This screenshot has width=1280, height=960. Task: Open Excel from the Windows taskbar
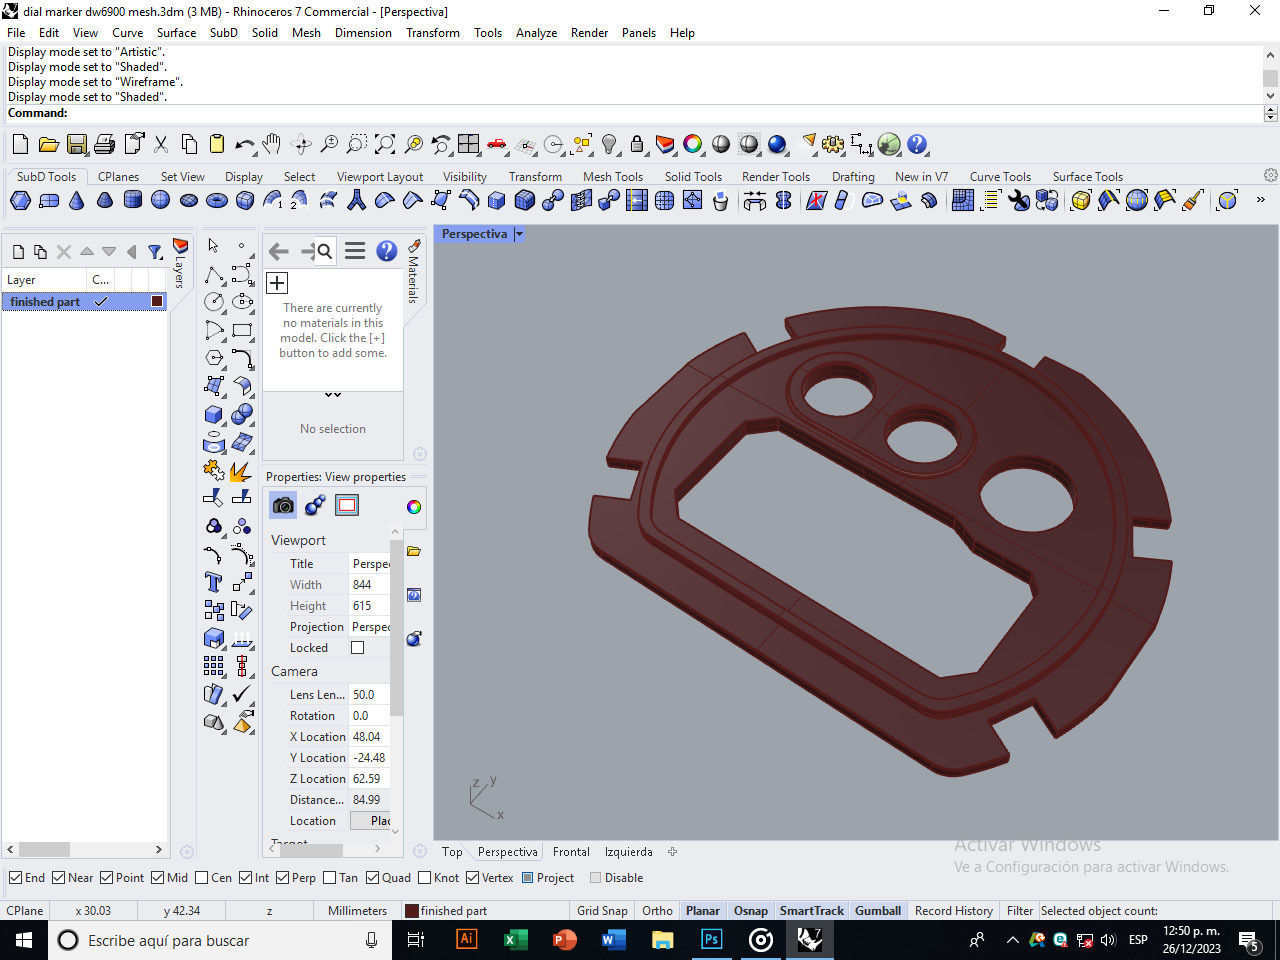coord(515,940)
